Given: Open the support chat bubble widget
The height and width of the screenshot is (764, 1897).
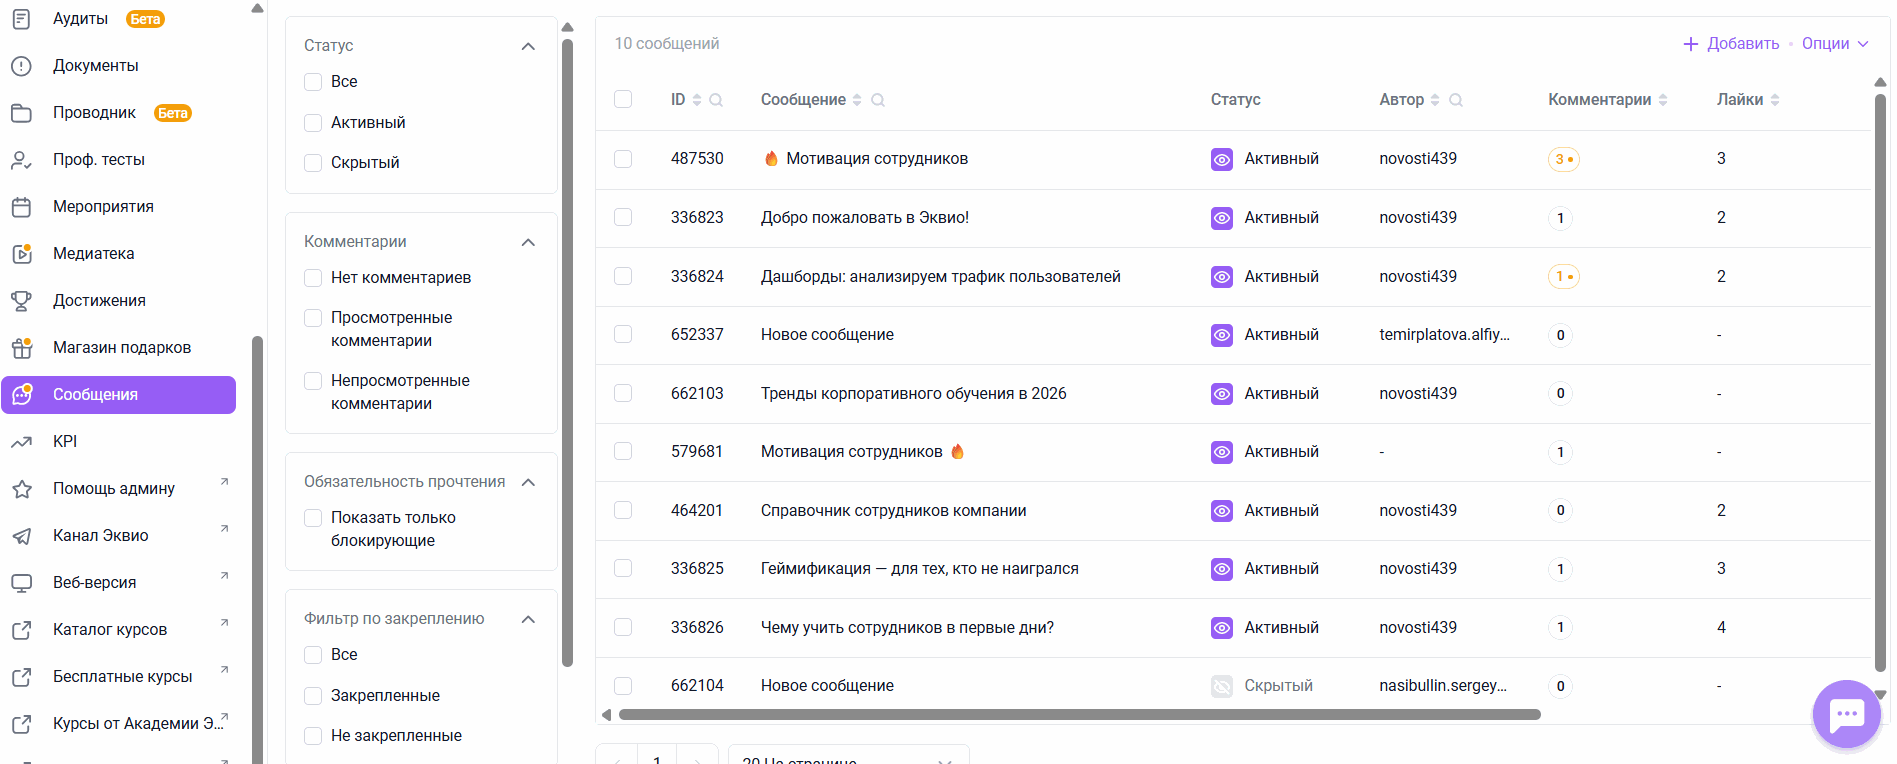Looking at the screenshot, I should pyautogui.click(x=1846, y=714).
